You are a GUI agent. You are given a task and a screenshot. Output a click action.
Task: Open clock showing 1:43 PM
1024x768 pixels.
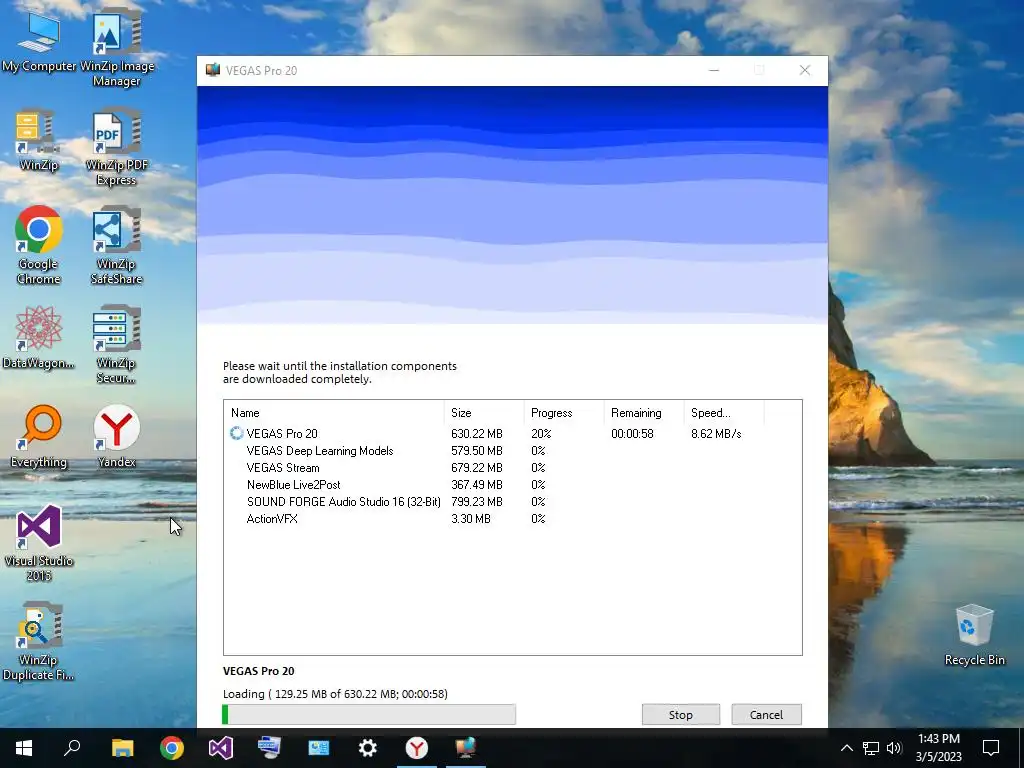tap(938, 748)
